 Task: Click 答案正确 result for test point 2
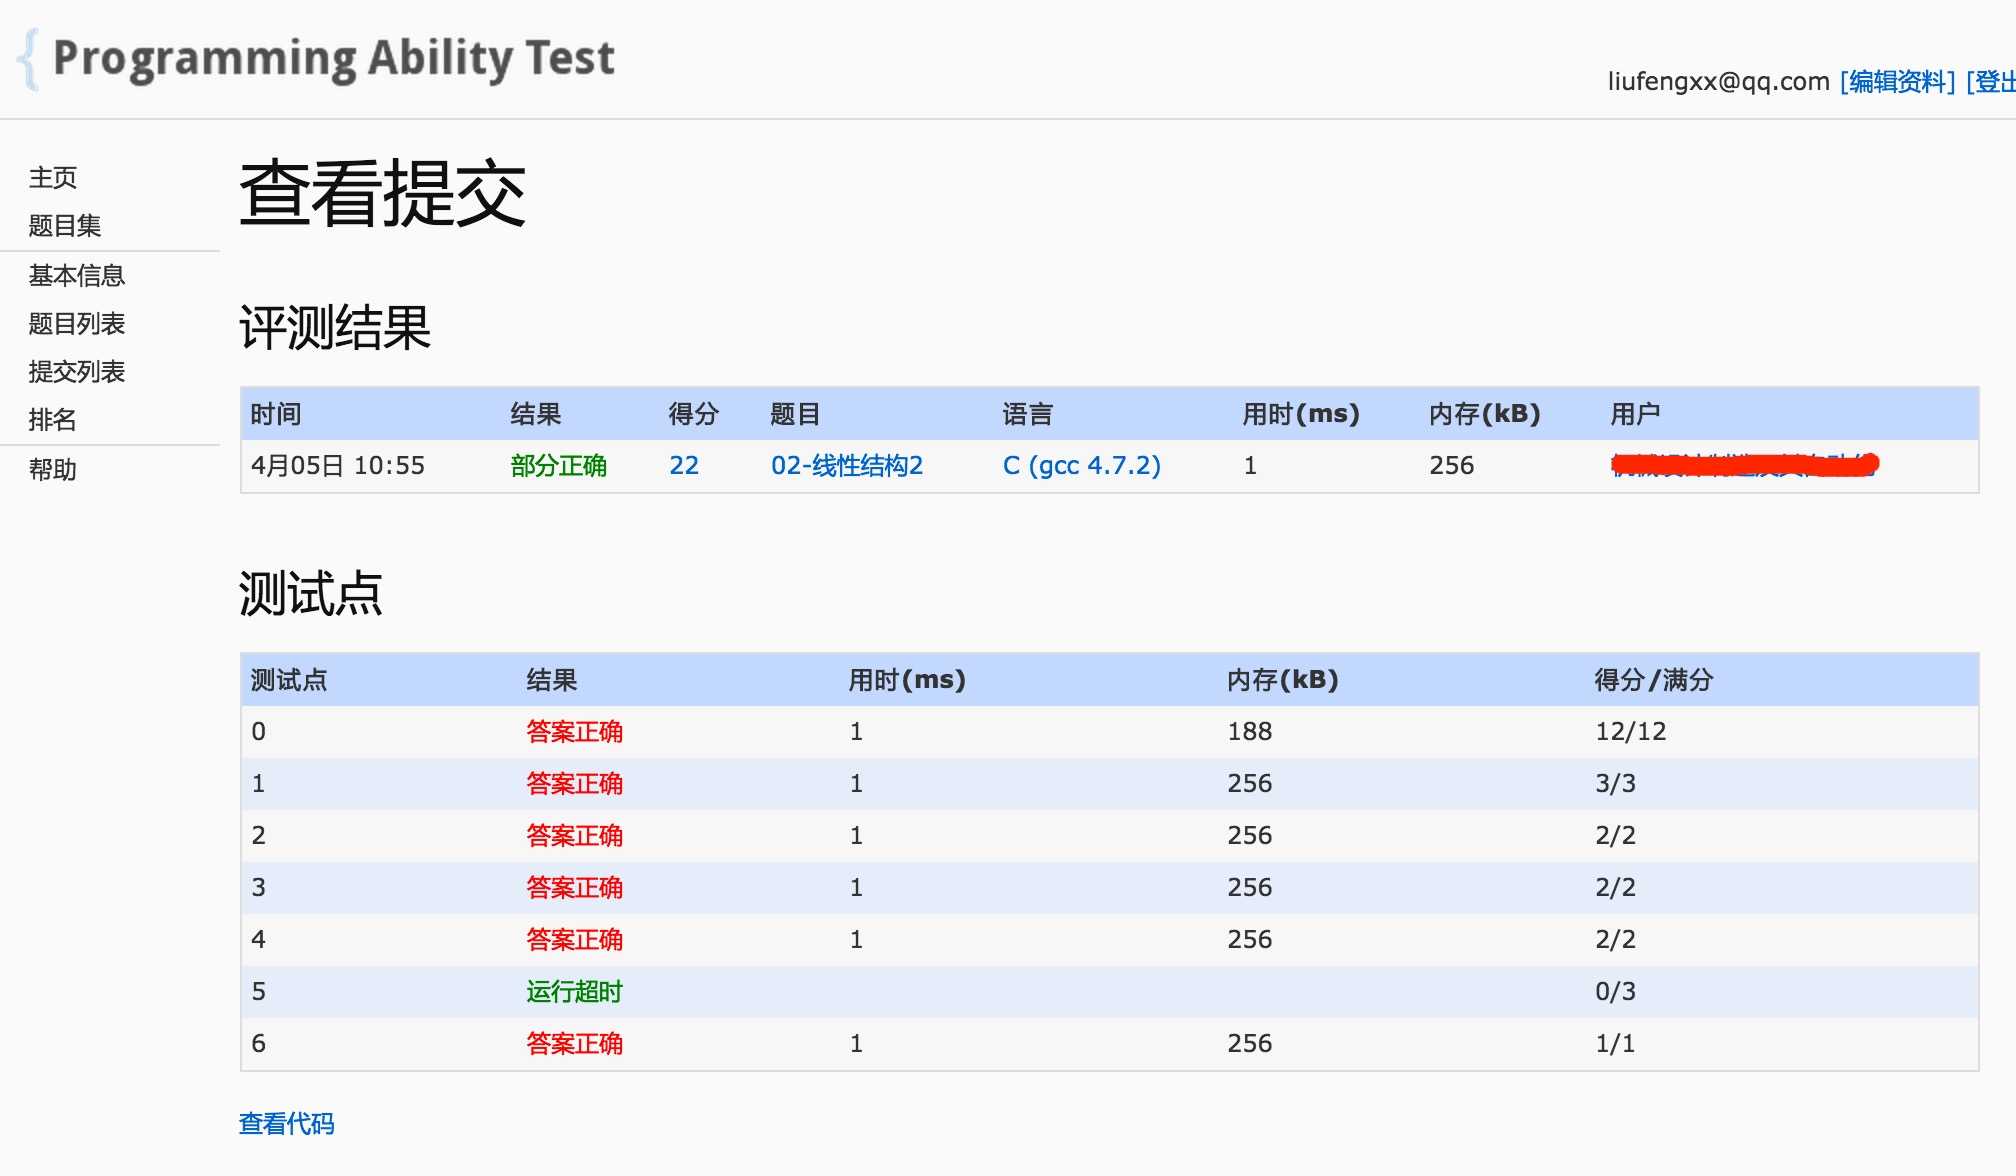coord(575,836)
